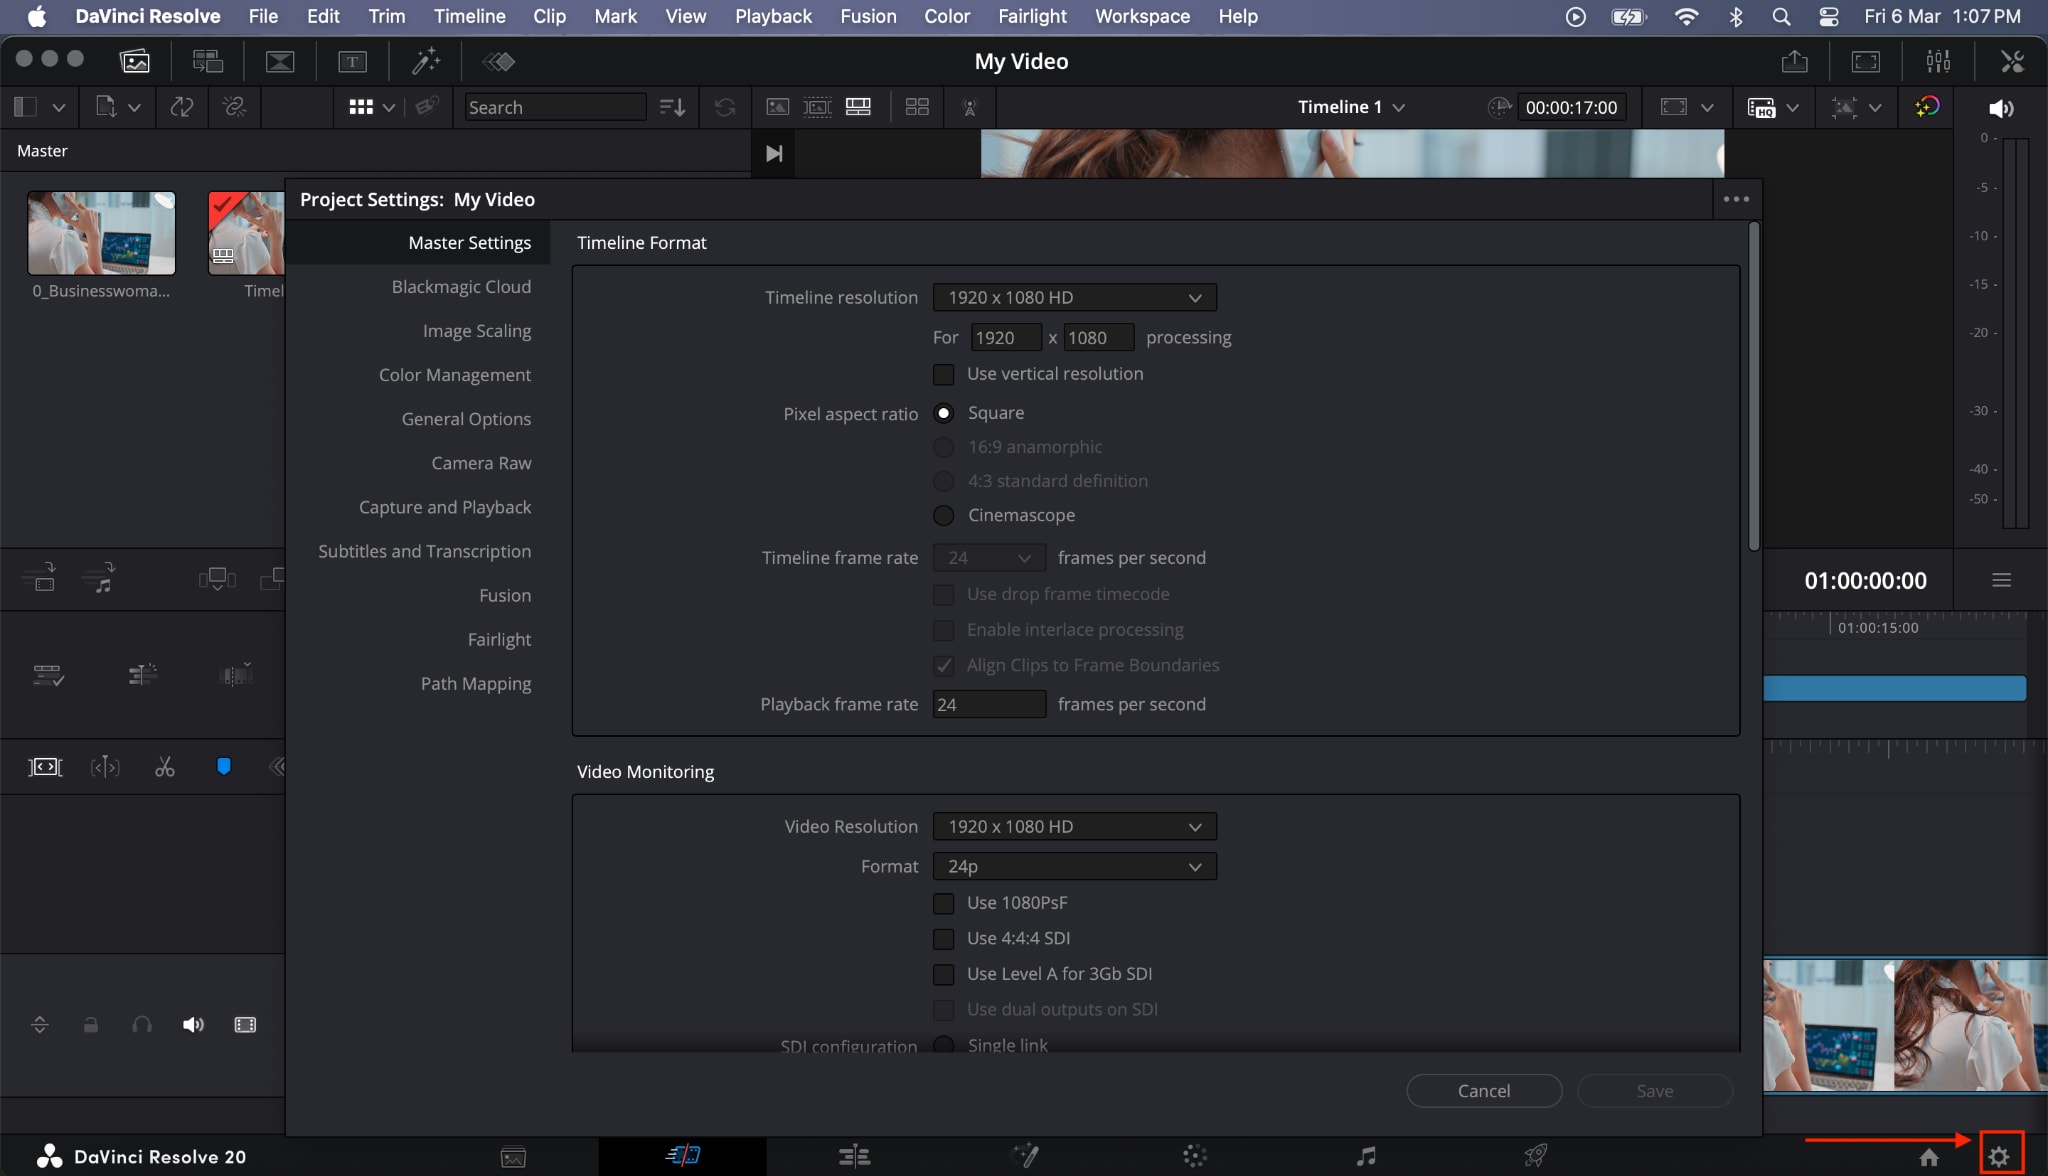Screen dimensions: 2048x1176
Task: Select the 0_Businesswoma clip thumbnail
Action: [100, 232]
